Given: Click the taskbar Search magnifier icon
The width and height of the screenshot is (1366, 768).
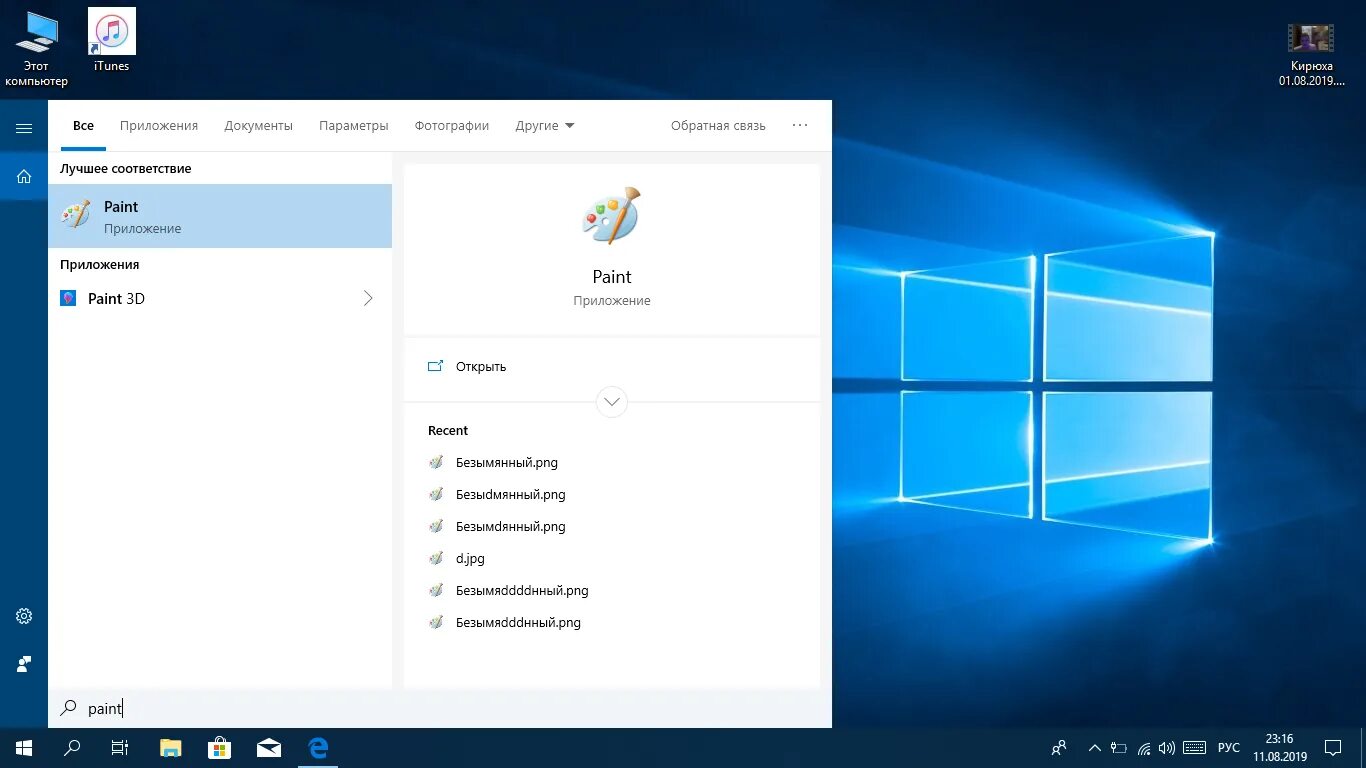Looking at the screenshot, I should pos(72,748).
